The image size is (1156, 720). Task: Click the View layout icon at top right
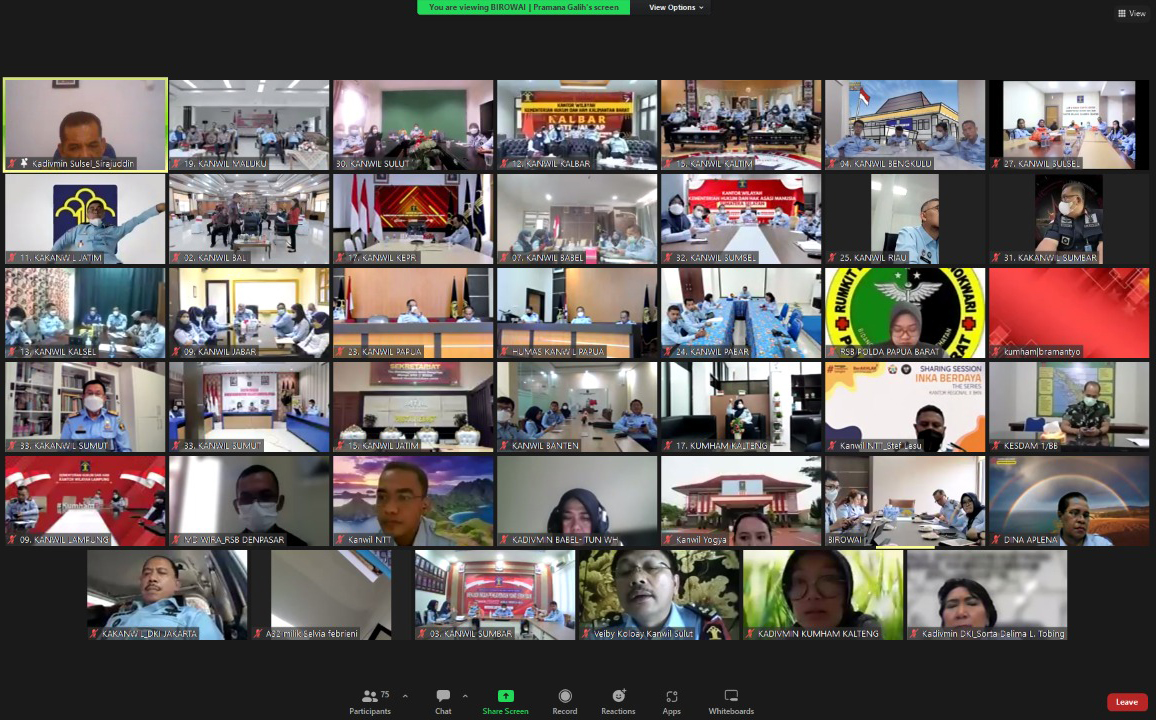tap(1131, 13)
